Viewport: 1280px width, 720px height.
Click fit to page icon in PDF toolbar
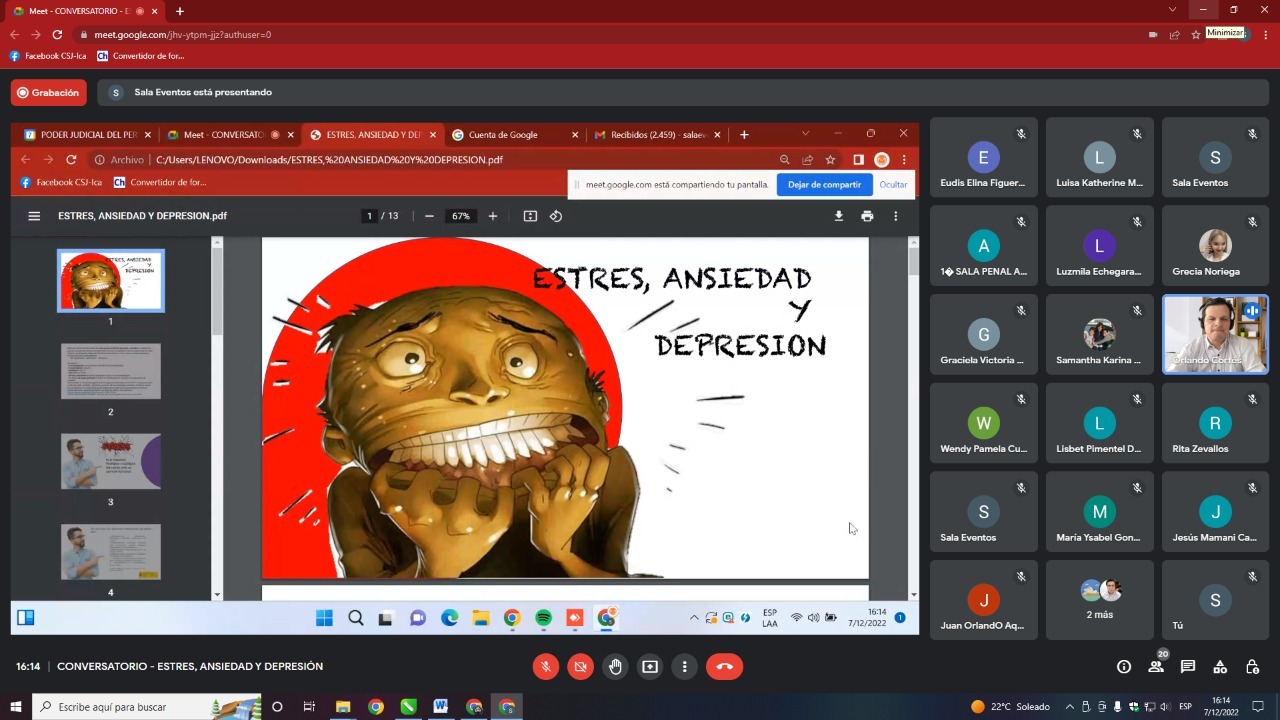point(530,216)
